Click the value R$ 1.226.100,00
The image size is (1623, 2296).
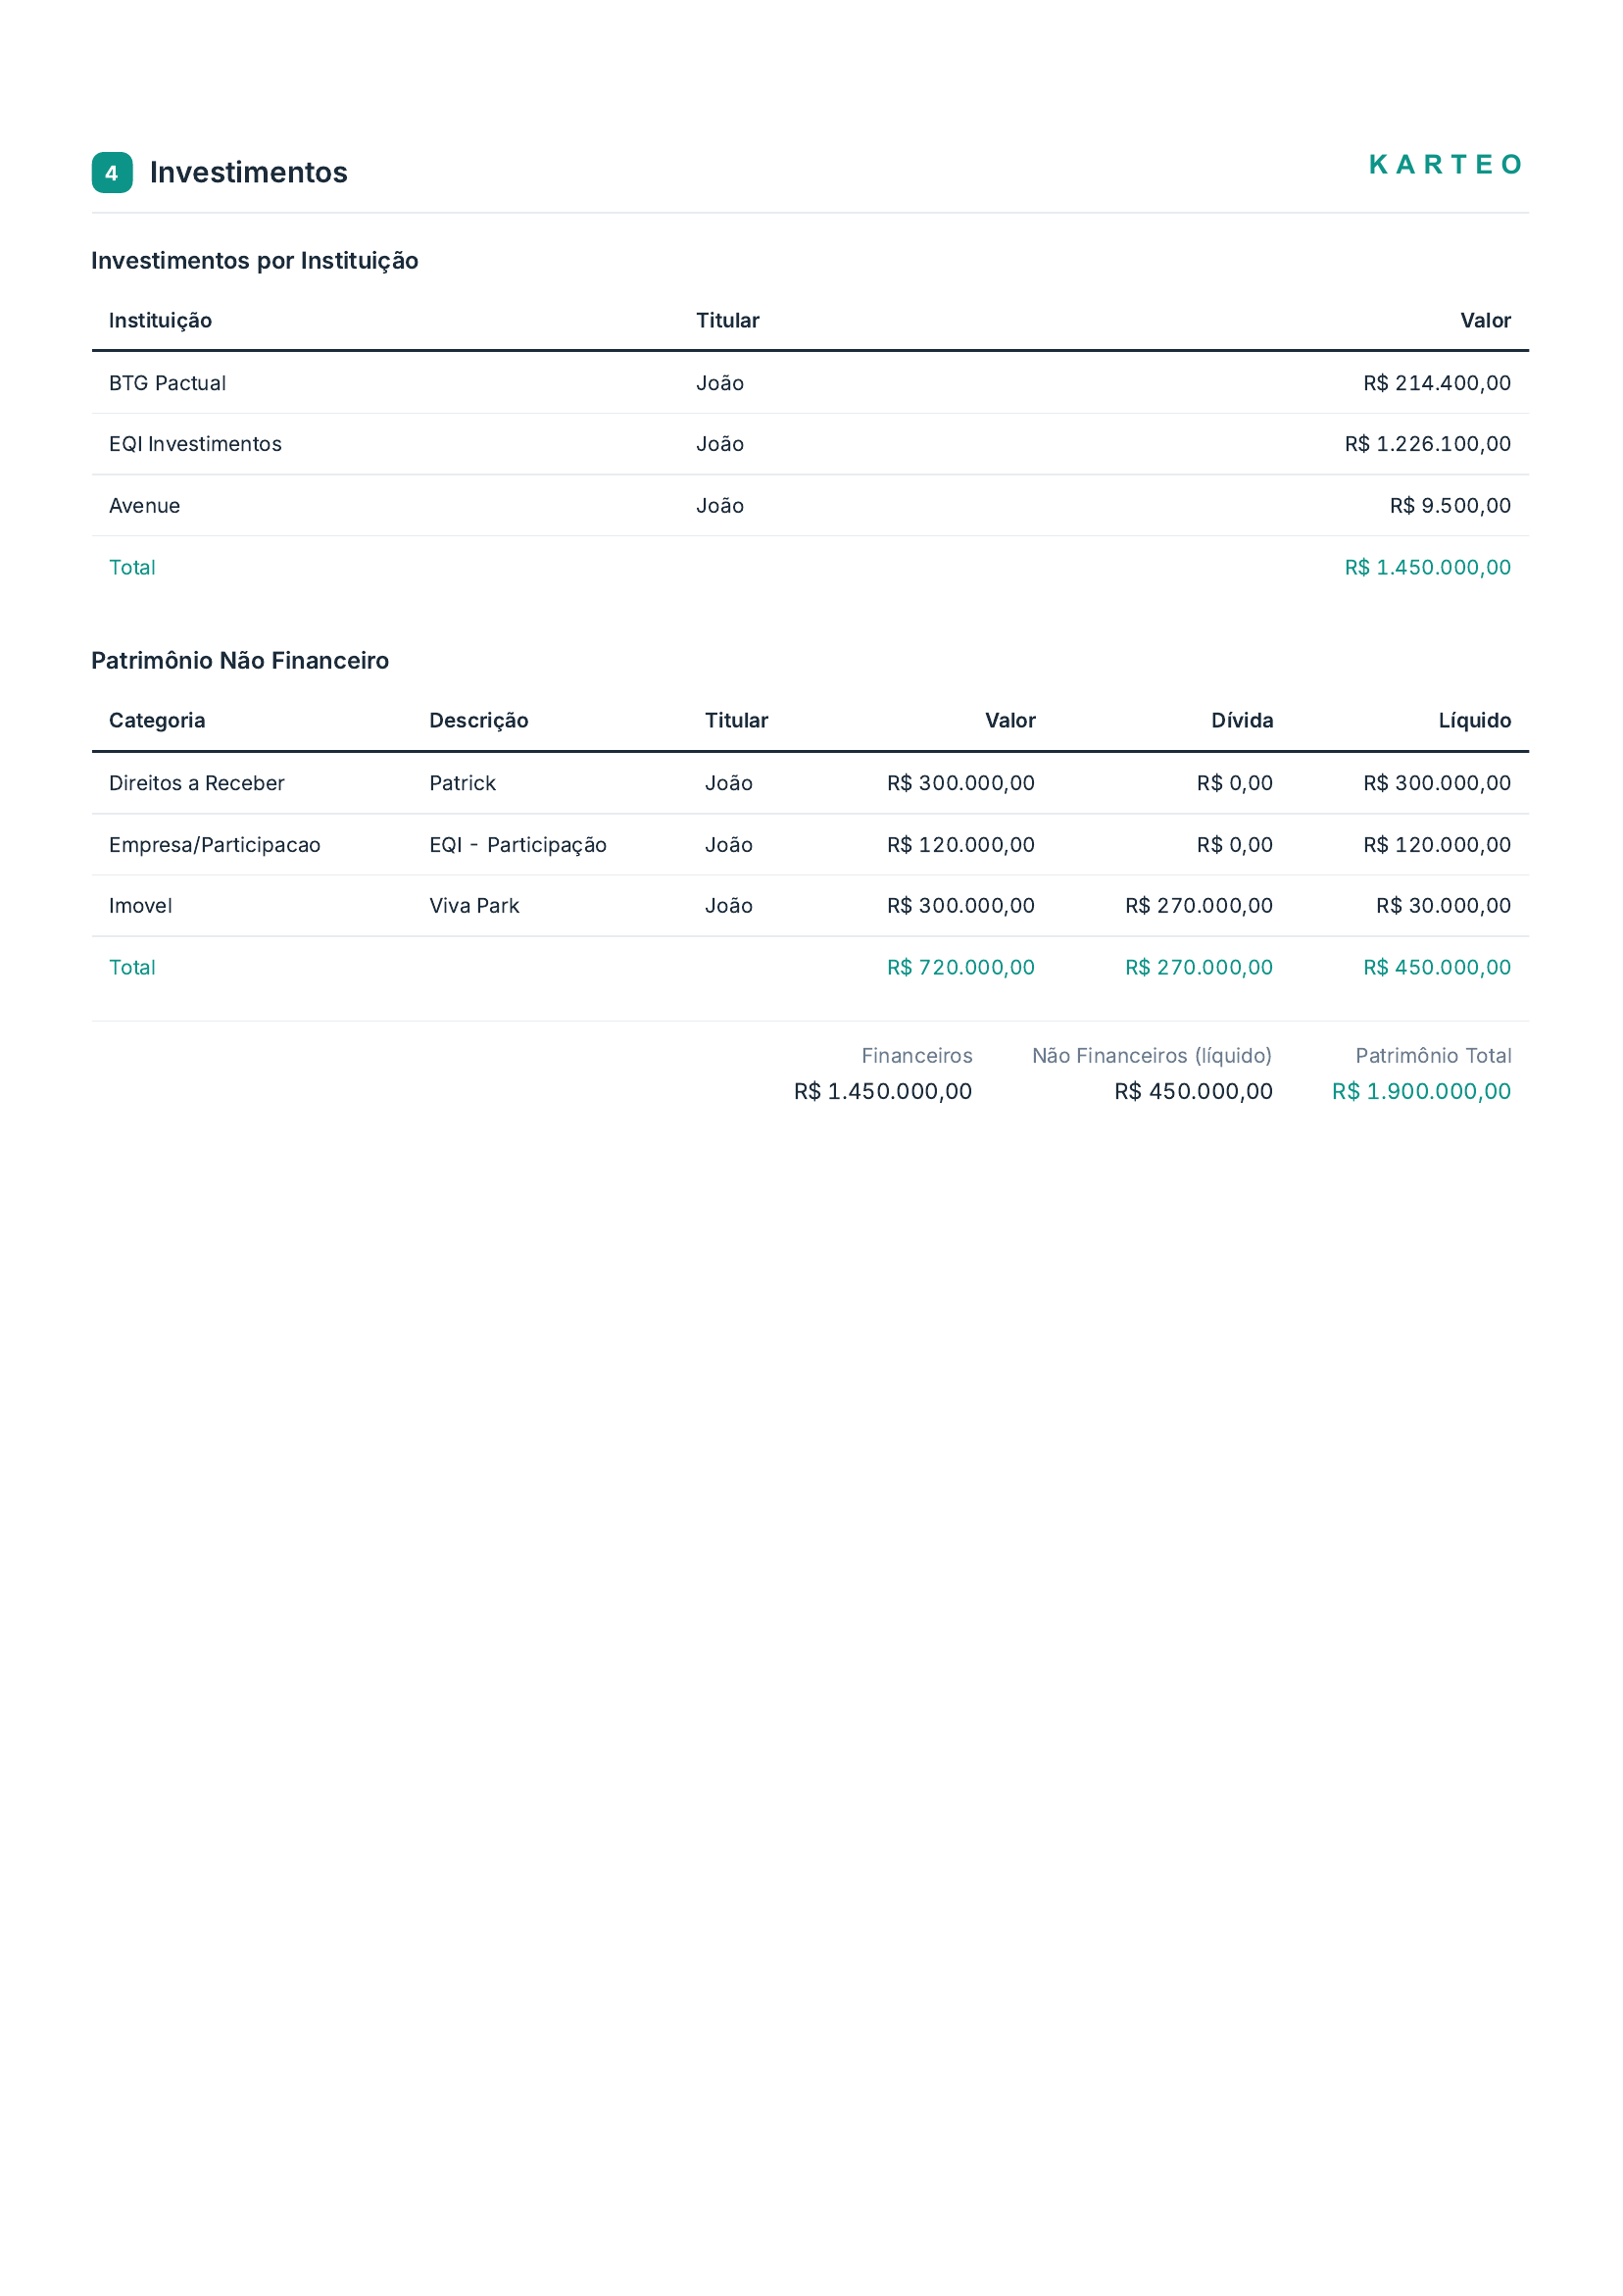[1428, 444]
